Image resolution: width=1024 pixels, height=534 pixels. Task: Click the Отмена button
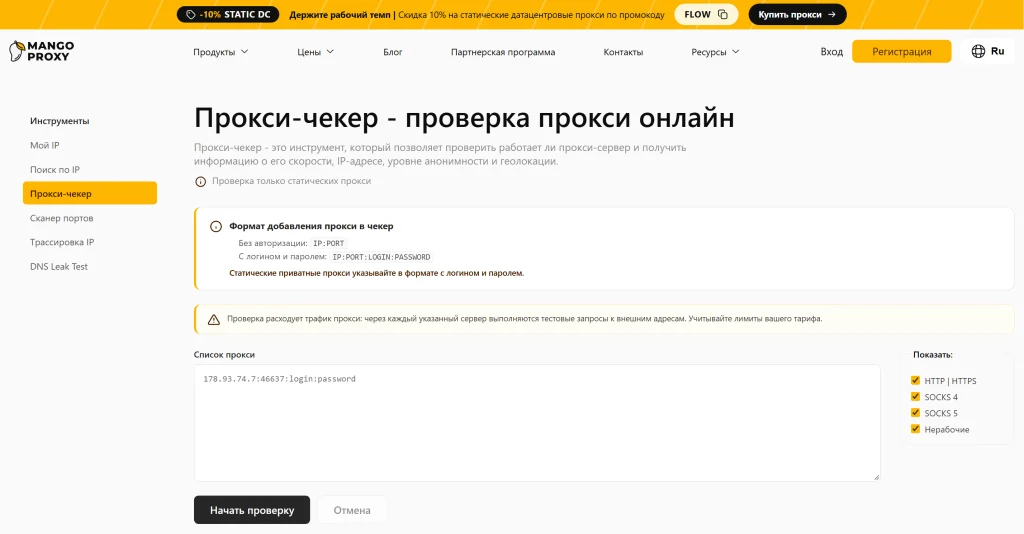(352, 510)
